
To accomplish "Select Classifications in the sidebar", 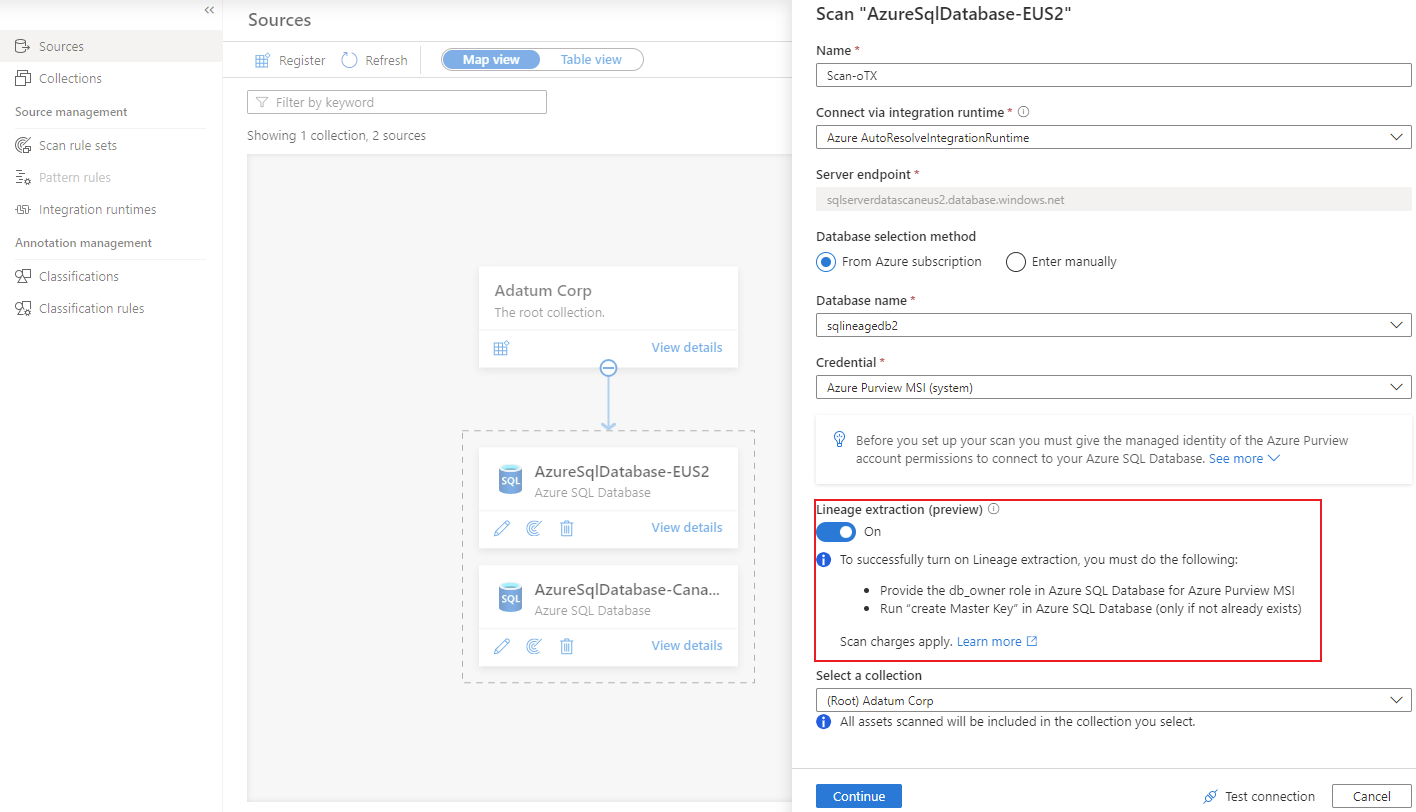I will [79, 275].
